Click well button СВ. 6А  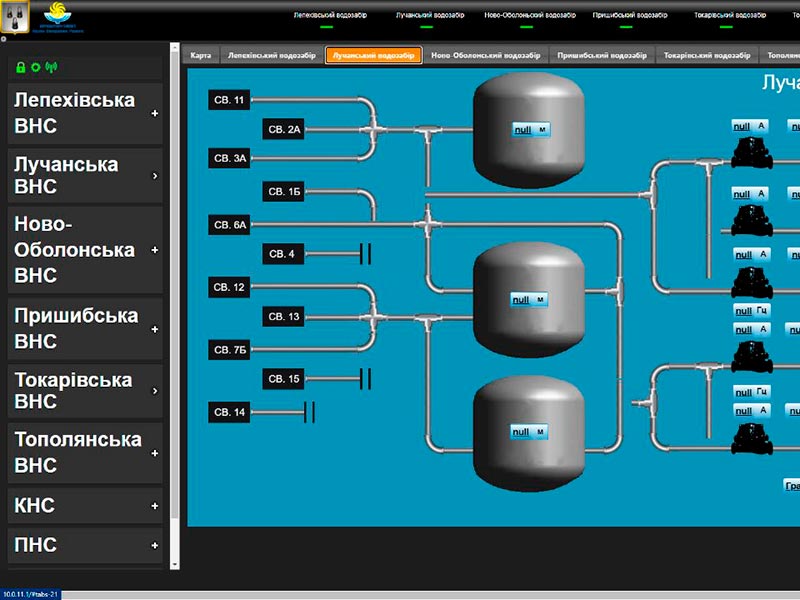pos(229,225)
